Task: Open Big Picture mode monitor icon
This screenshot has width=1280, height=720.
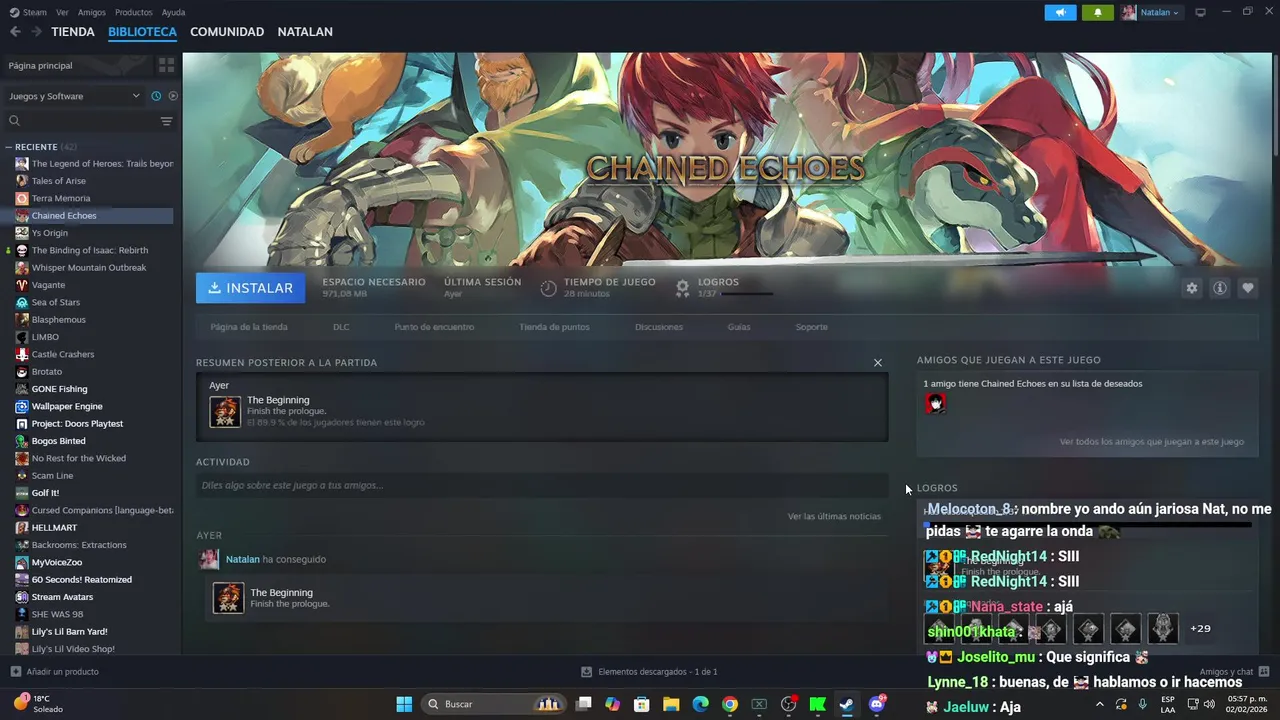Action: coord(1200,12)
